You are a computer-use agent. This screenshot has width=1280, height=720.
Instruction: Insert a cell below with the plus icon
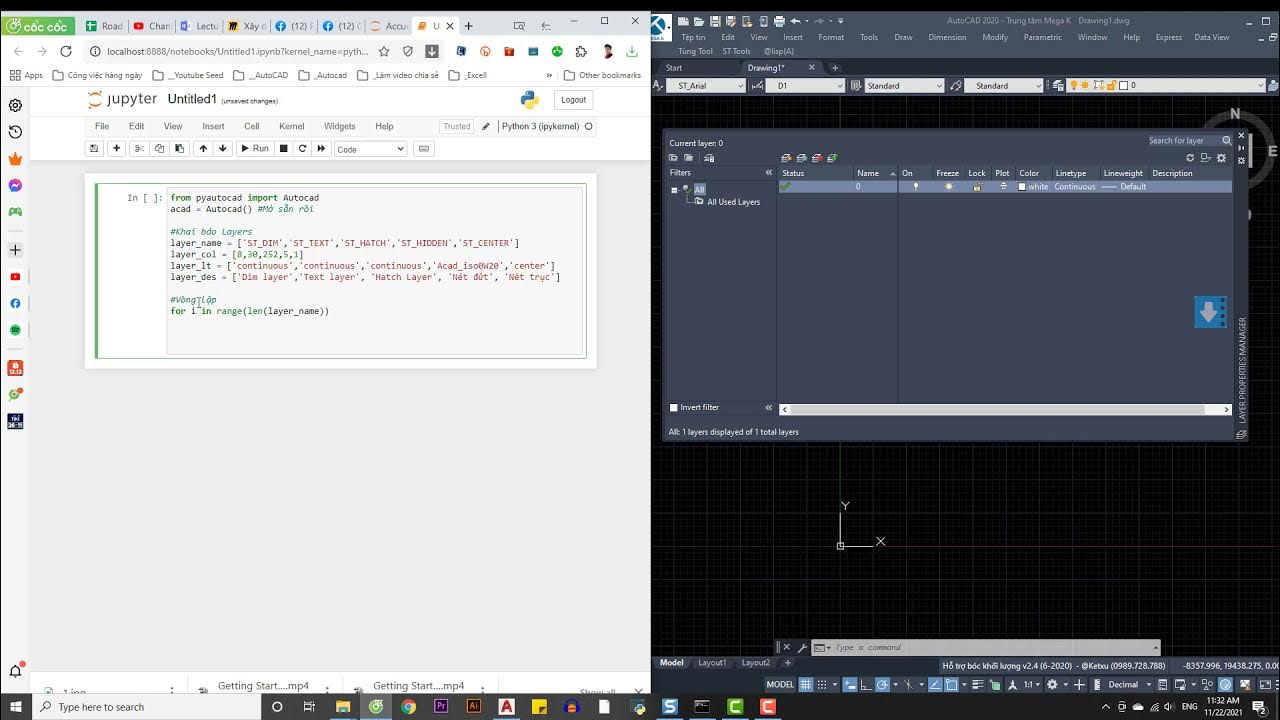116,148
